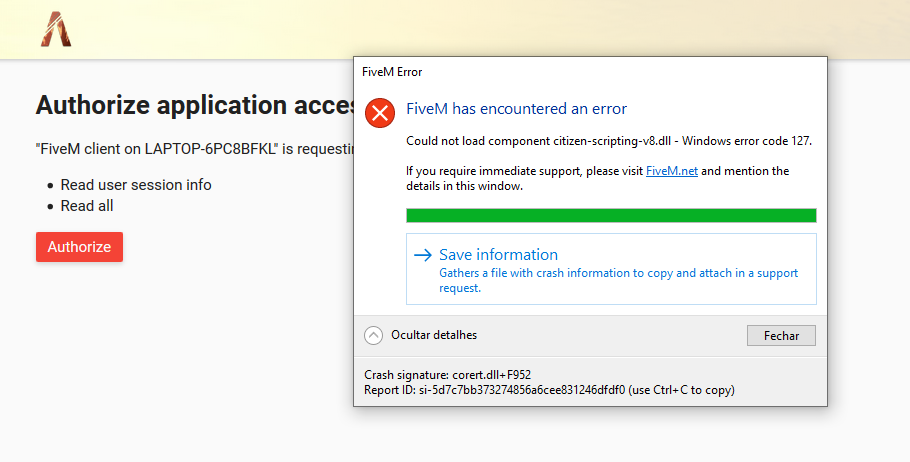Click the LAPTOP-6PC8BFKL client request text

point(195,149)
